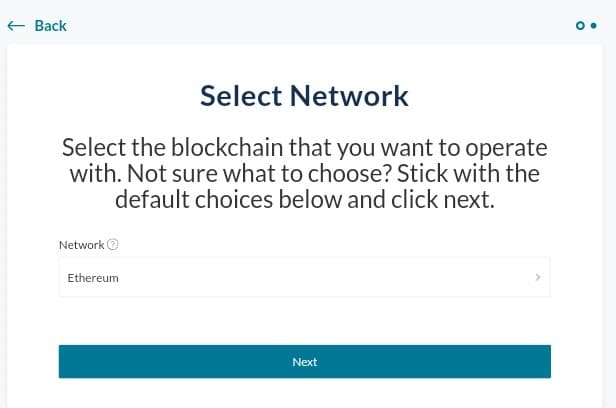Select the filled second step indicator dot
This screenshot has width=616, height=408.
[594, 26]
